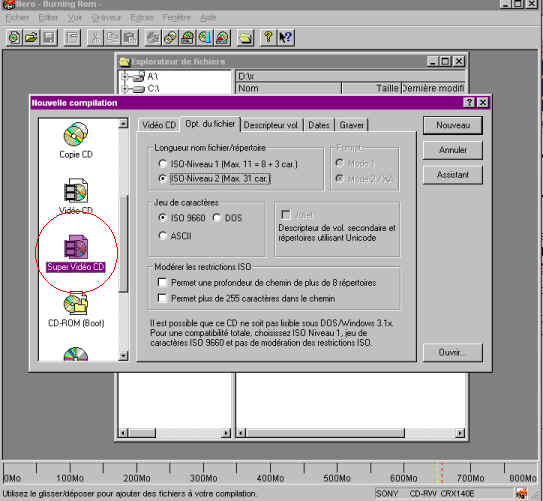Image resolution: width=543 pixels, height=501 pixels.
Task: Click the new compilation disc toolbar icon
Action: coord(14,37)
